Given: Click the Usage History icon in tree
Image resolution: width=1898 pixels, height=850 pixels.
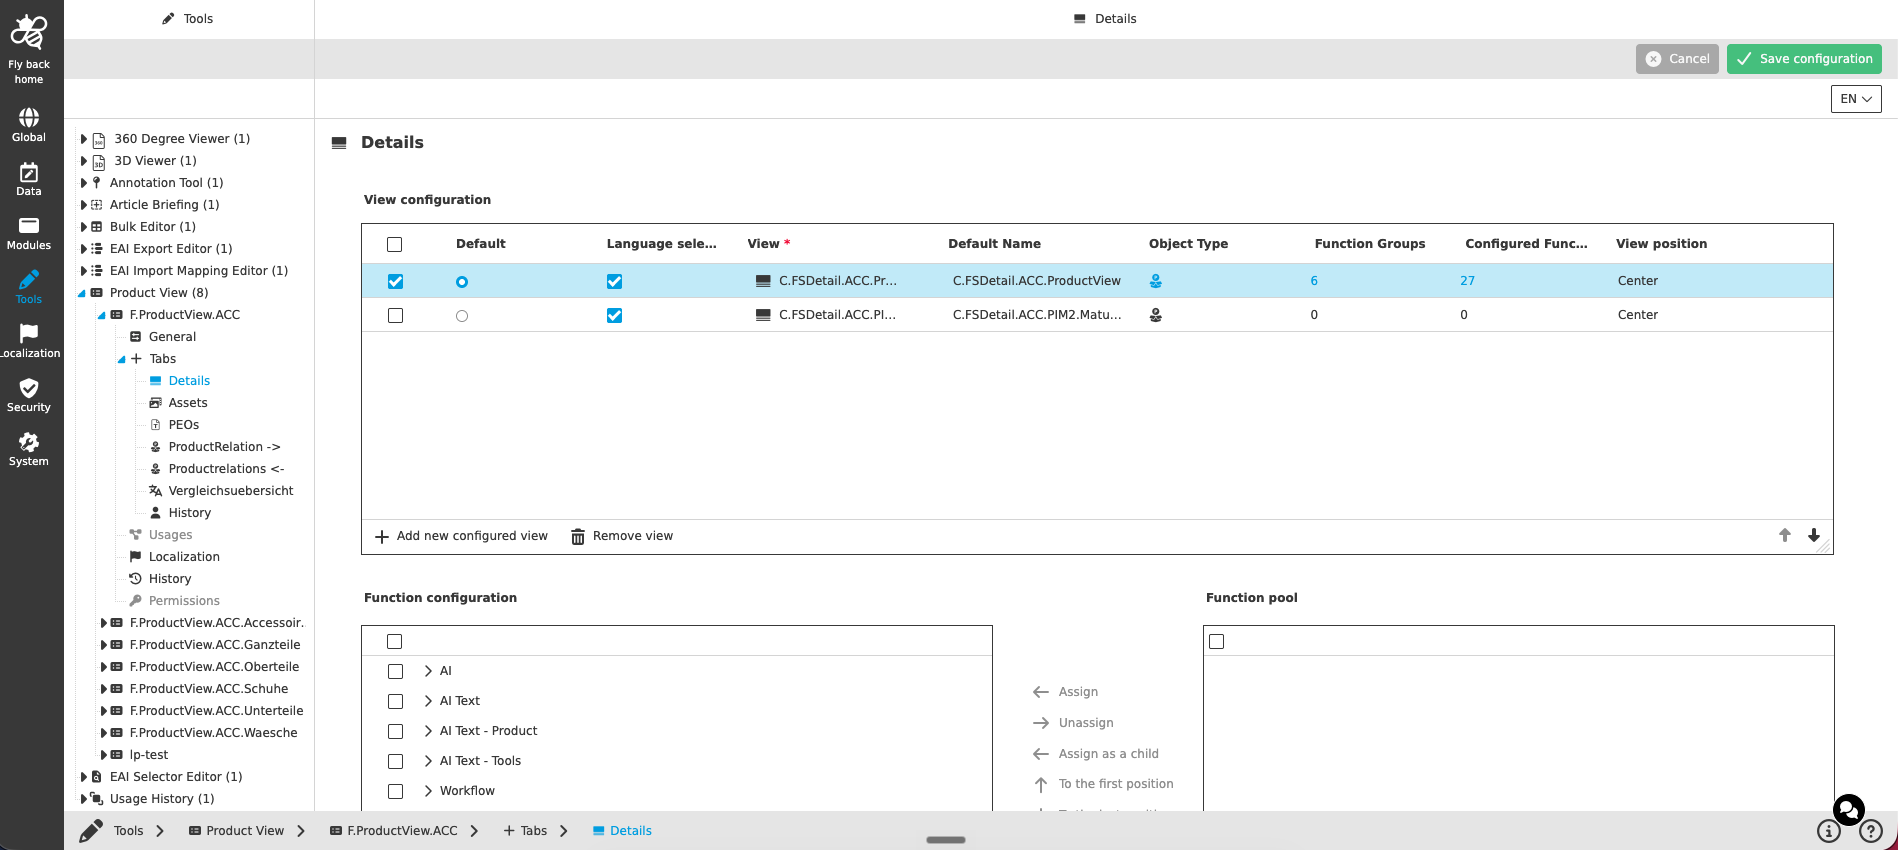Looking at the screenshot, I should coord(97,799).
